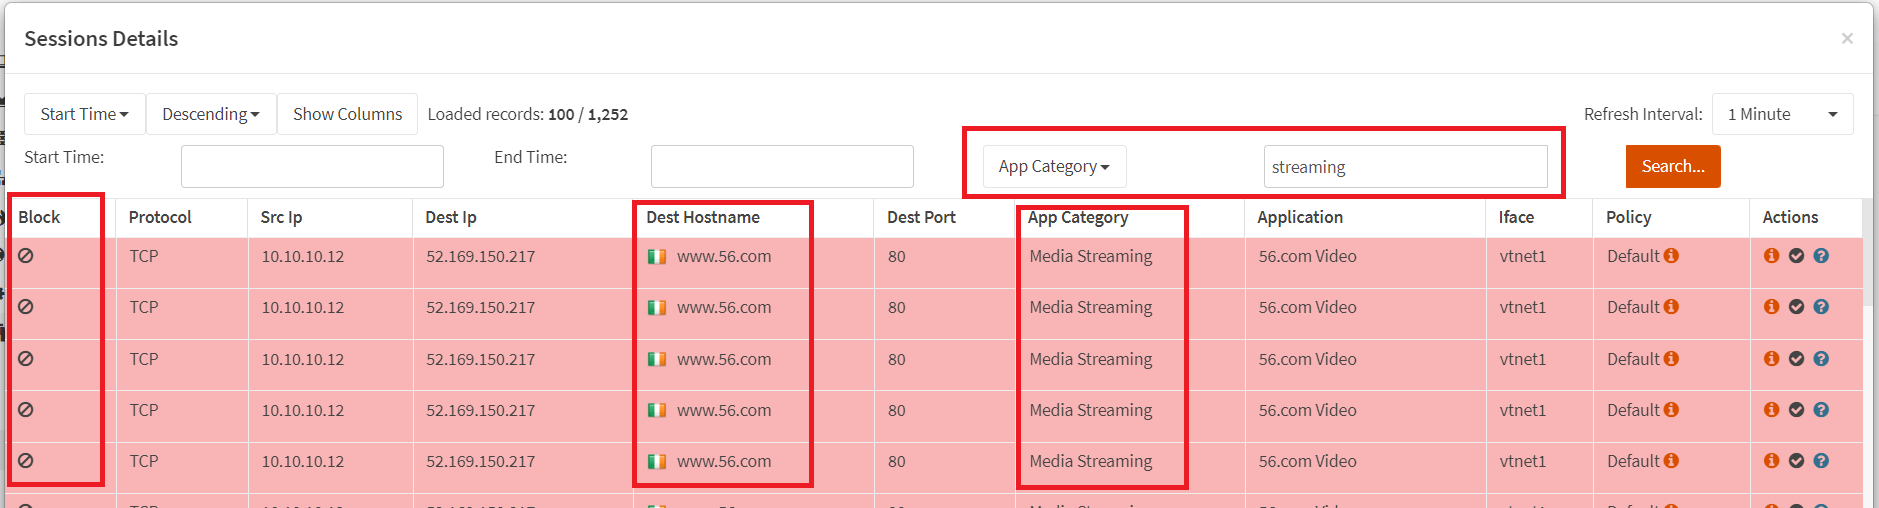The width and height of the screenshot is (1879, 508).
Task: Open the Start Time sort field dropdown
Action: click(85, 114)
